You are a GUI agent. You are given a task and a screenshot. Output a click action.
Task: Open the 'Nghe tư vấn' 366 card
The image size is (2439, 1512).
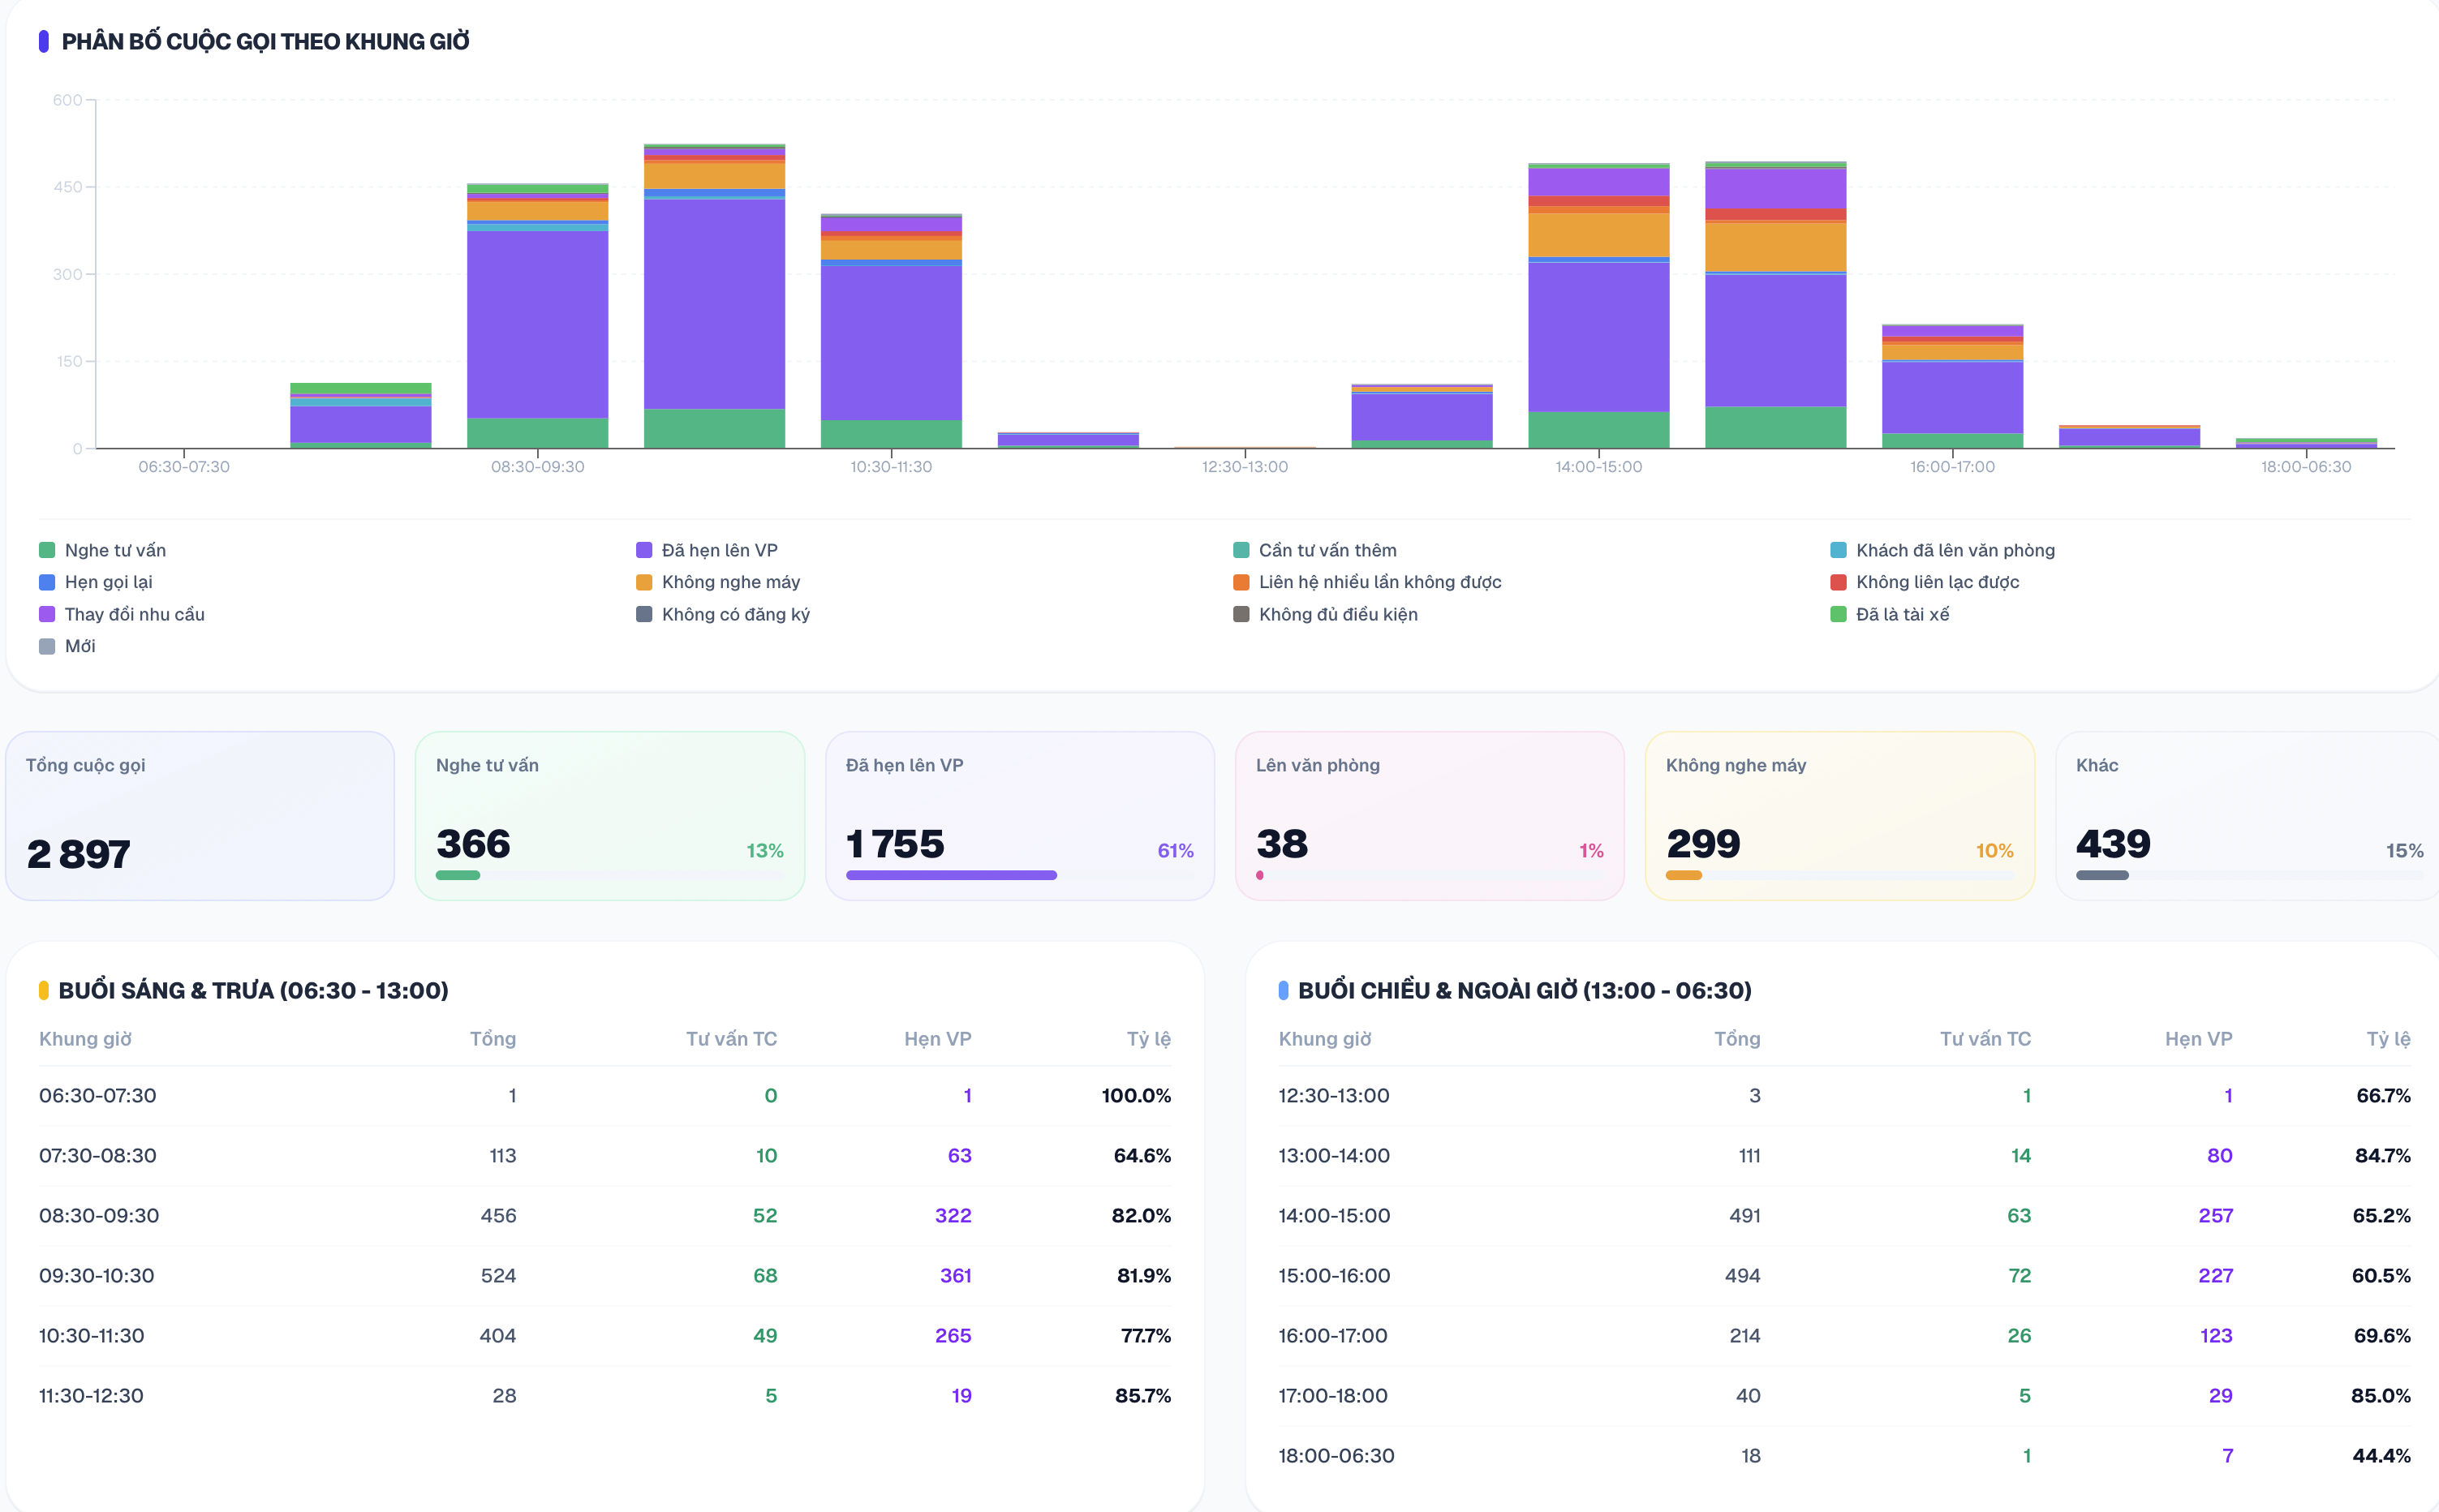pos(610,816)
